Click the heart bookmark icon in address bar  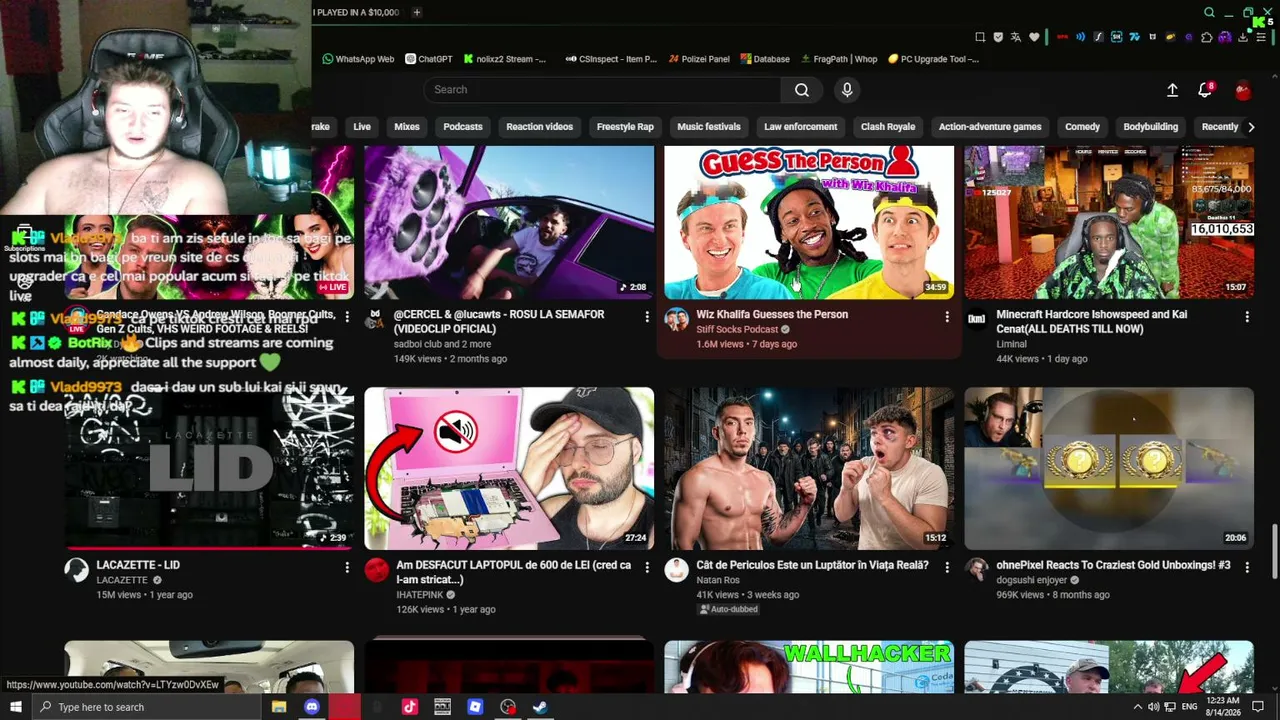(1034, 37)
